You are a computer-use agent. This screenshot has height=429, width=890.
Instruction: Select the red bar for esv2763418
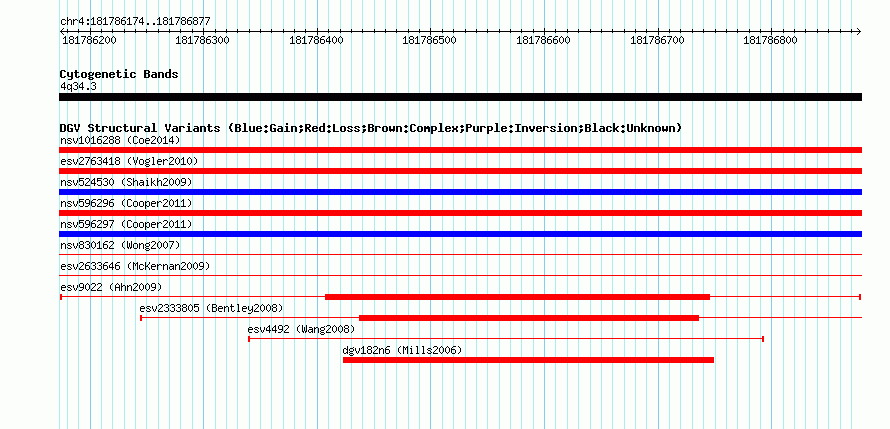click(460, 171)
